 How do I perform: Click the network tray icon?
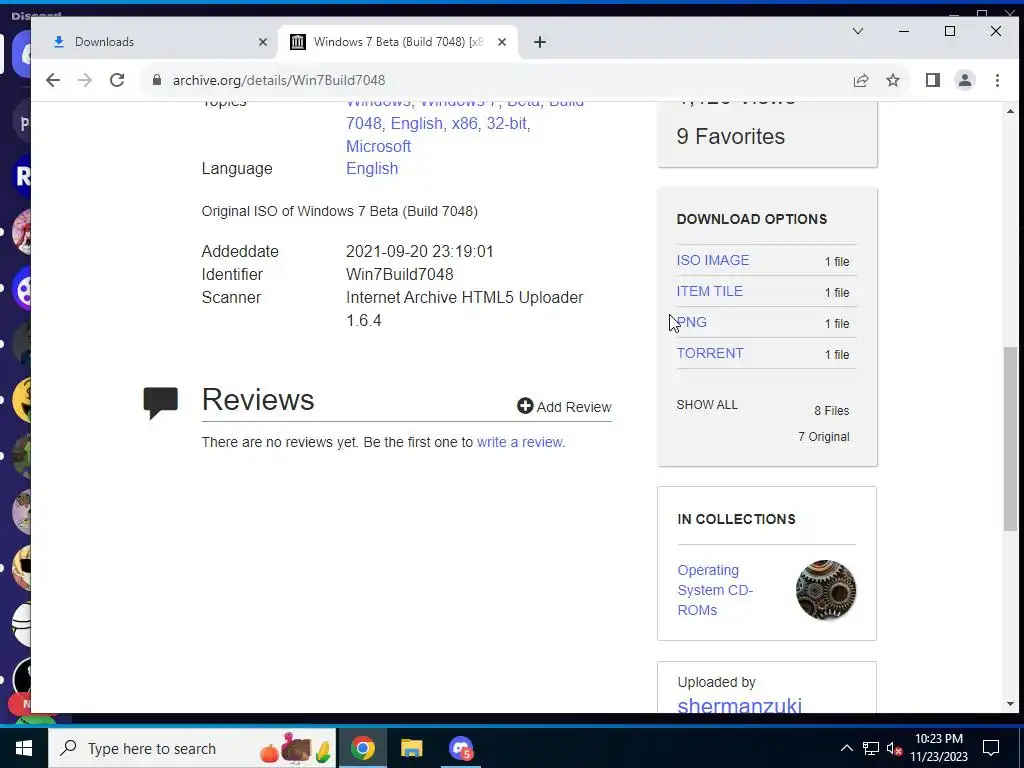click(871, 748)
